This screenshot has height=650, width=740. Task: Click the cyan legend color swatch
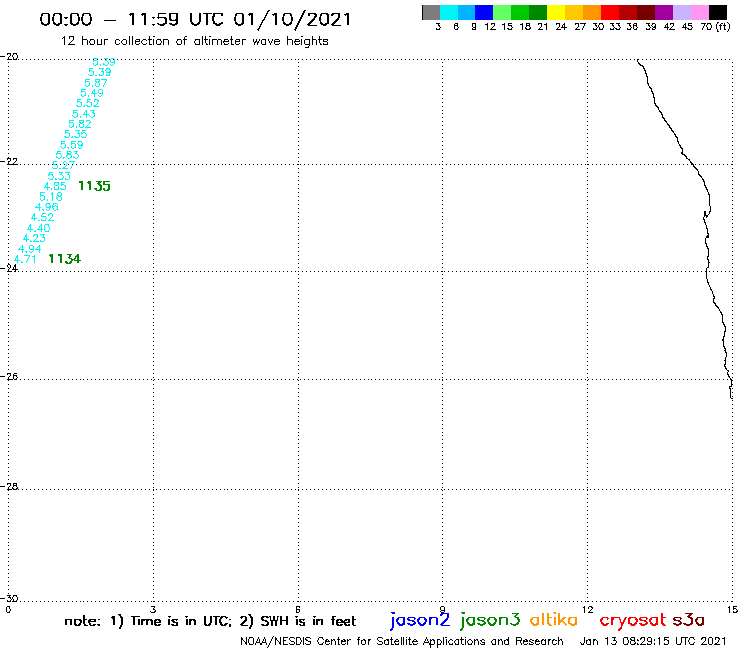point(449,12)
